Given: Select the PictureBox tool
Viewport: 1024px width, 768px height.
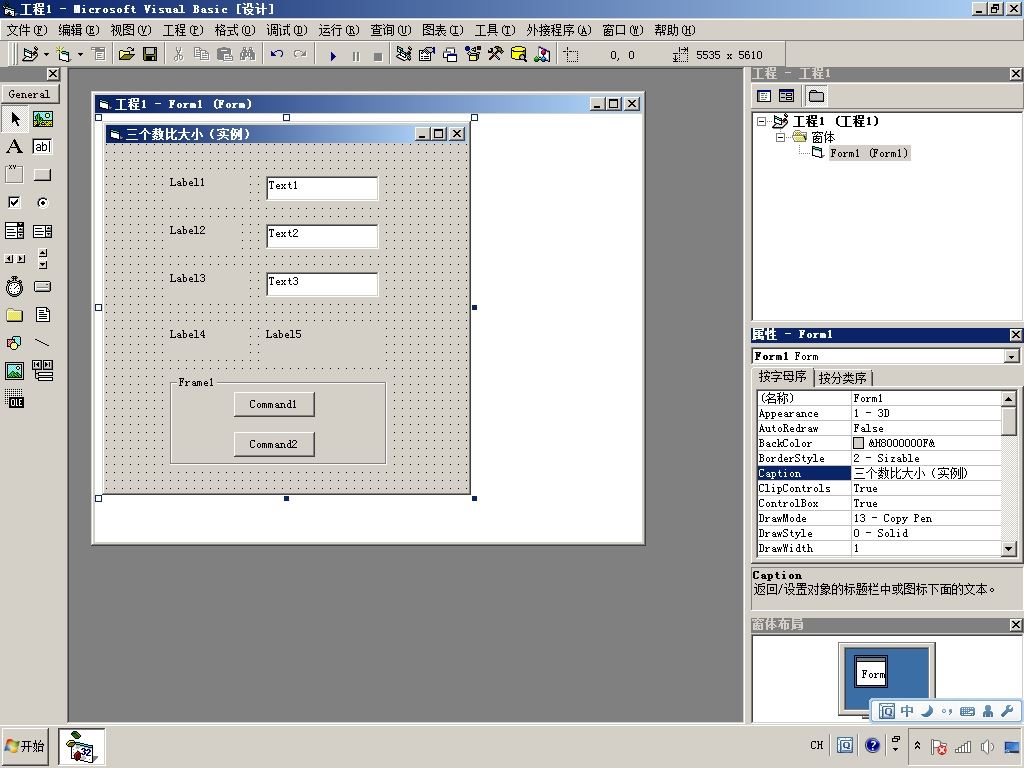Looking at the screenshot, I should [x=42, y=119].
